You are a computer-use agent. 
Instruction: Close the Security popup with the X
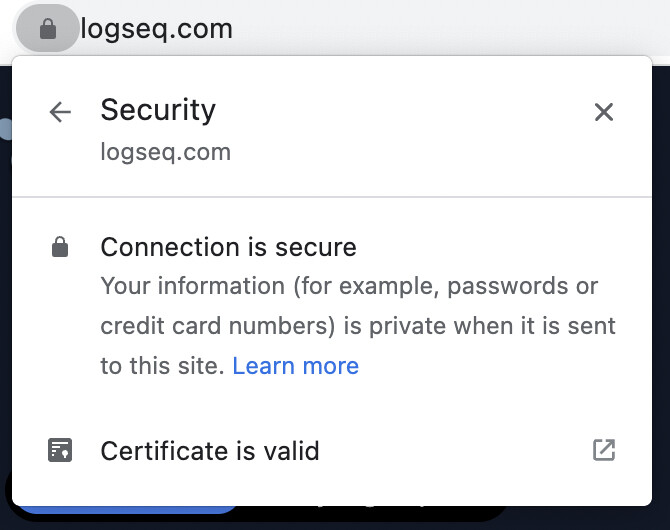point(604,112)
